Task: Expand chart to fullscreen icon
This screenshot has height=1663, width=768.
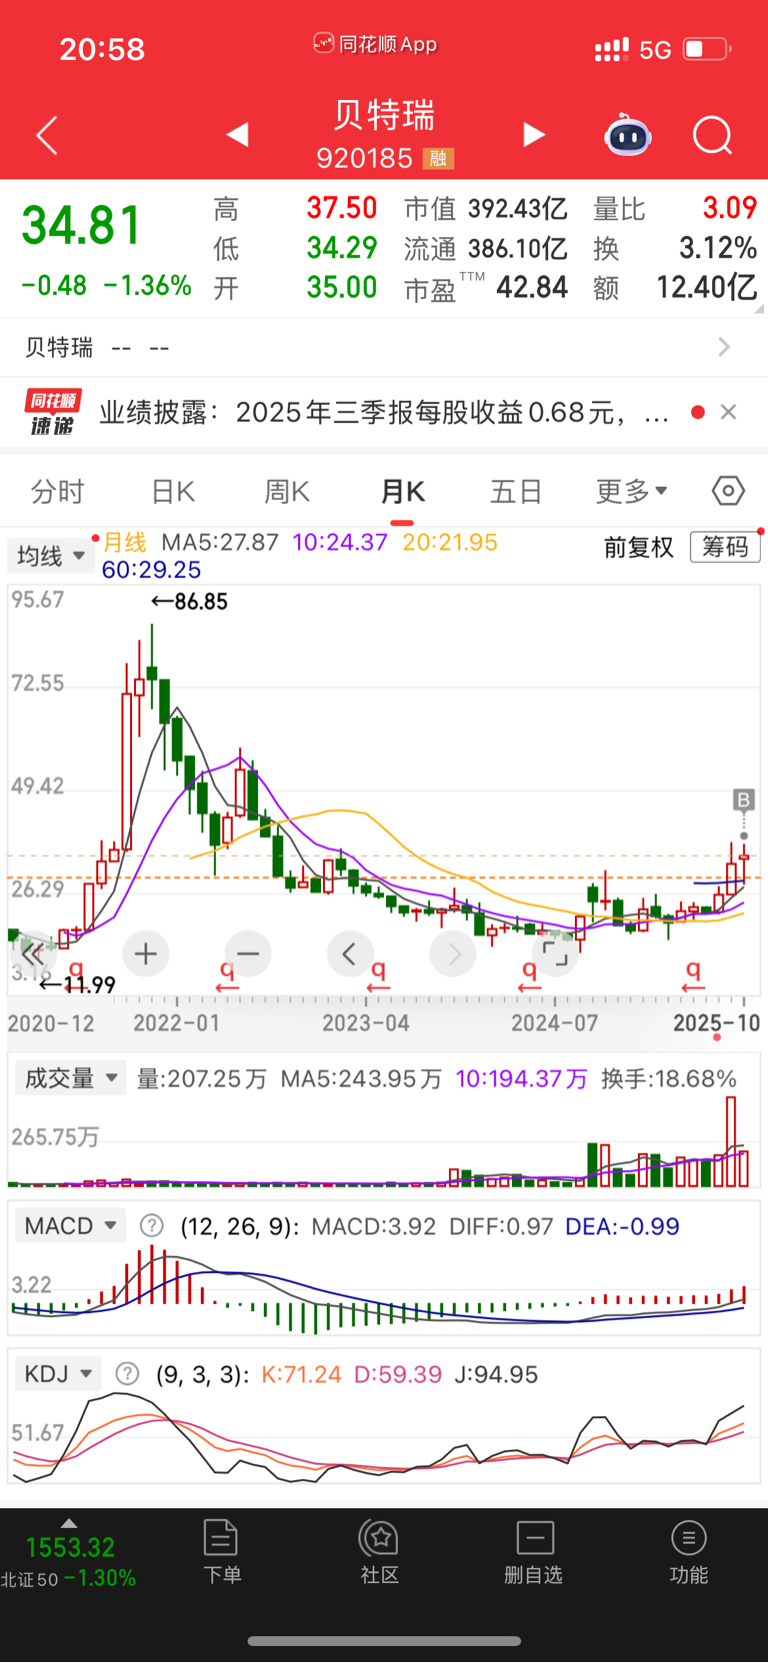Action: click(555, 953)
